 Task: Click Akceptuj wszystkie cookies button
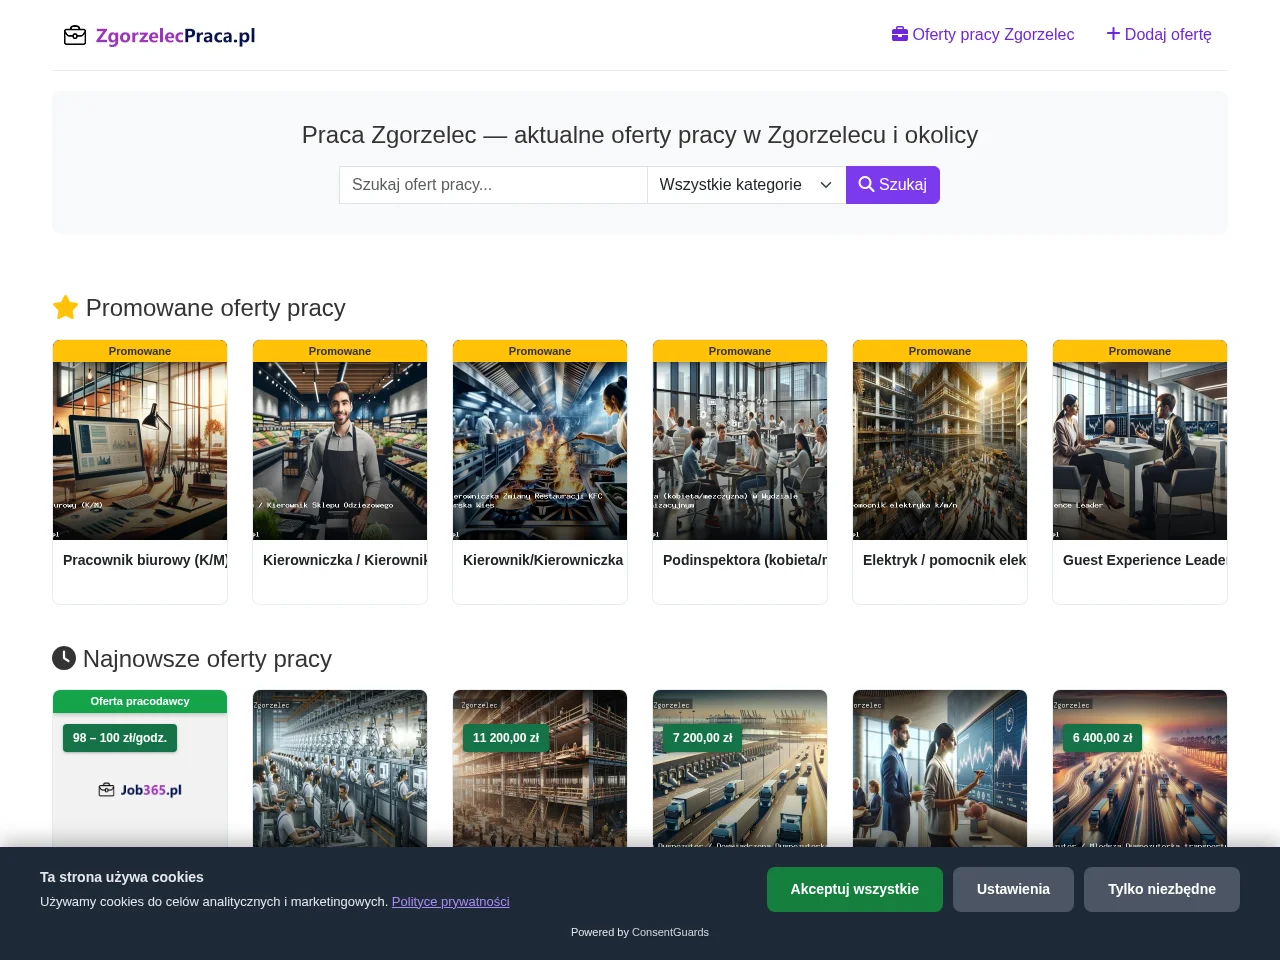855,889
